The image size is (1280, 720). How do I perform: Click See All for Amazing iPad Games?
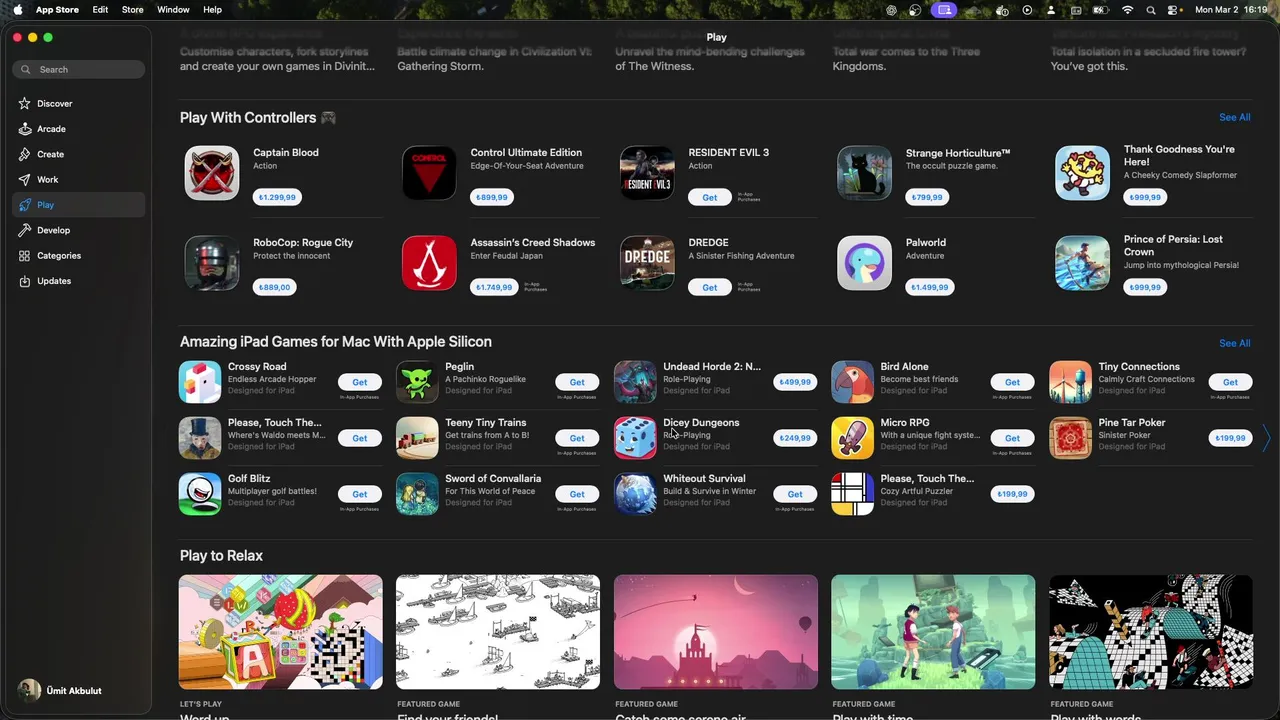[x=1234, y=343]
